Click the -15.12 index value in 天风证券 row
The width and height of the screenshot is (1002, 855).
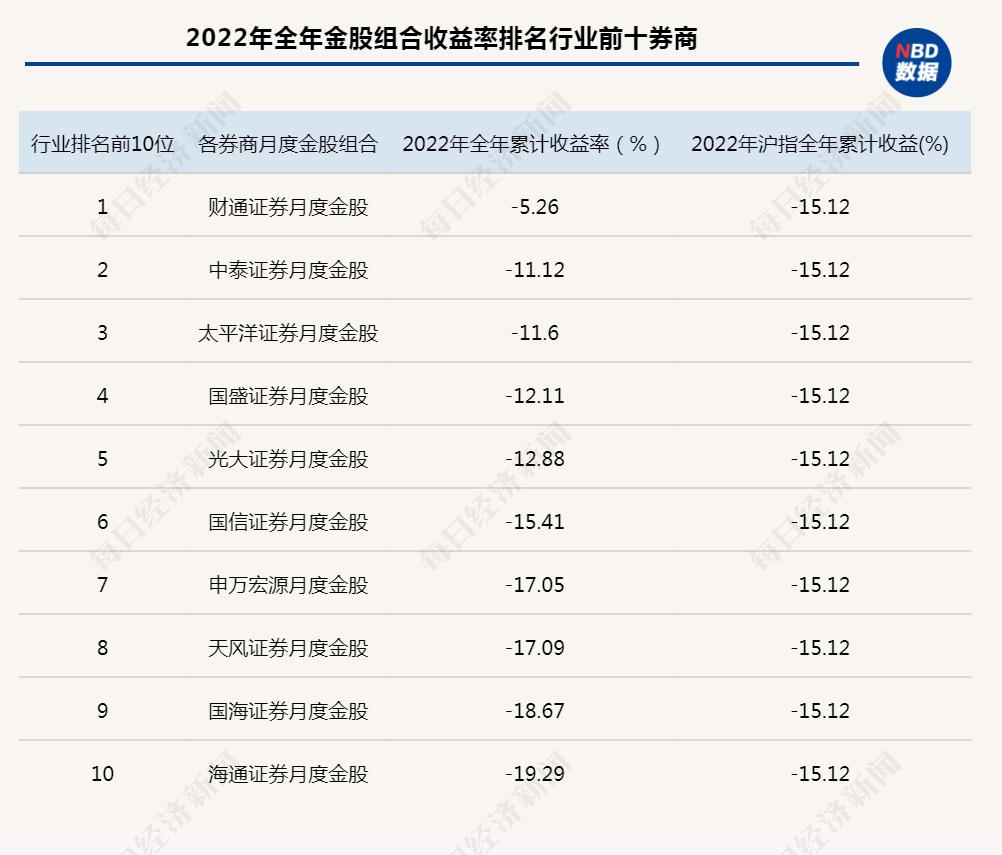click(x=820, y=648)
